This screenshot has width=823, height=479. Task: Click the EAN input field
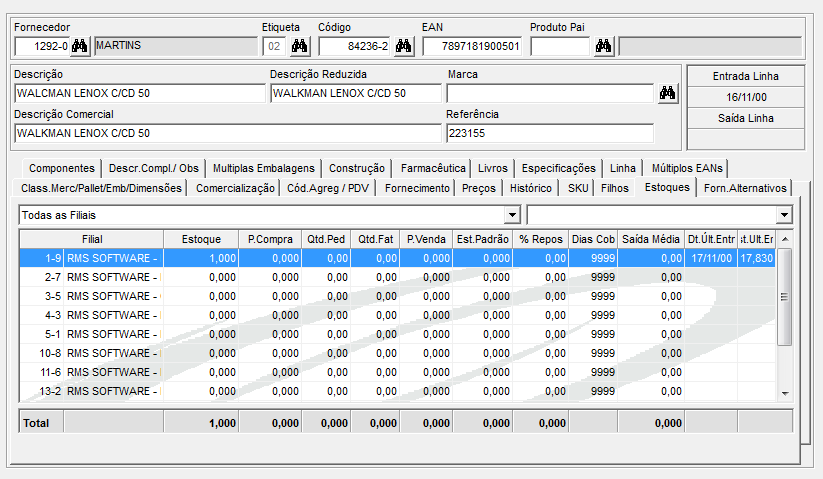pyautogui.click(x=471, y=46)
